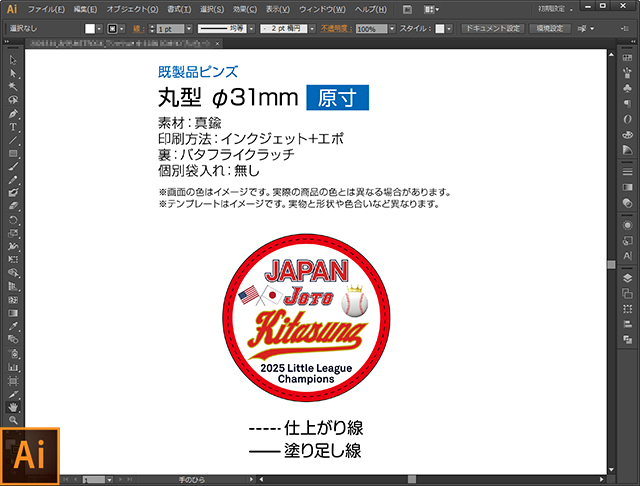Expand the opacity 100% dropdown
The image size is (640, 486).
tap(392, 29)
